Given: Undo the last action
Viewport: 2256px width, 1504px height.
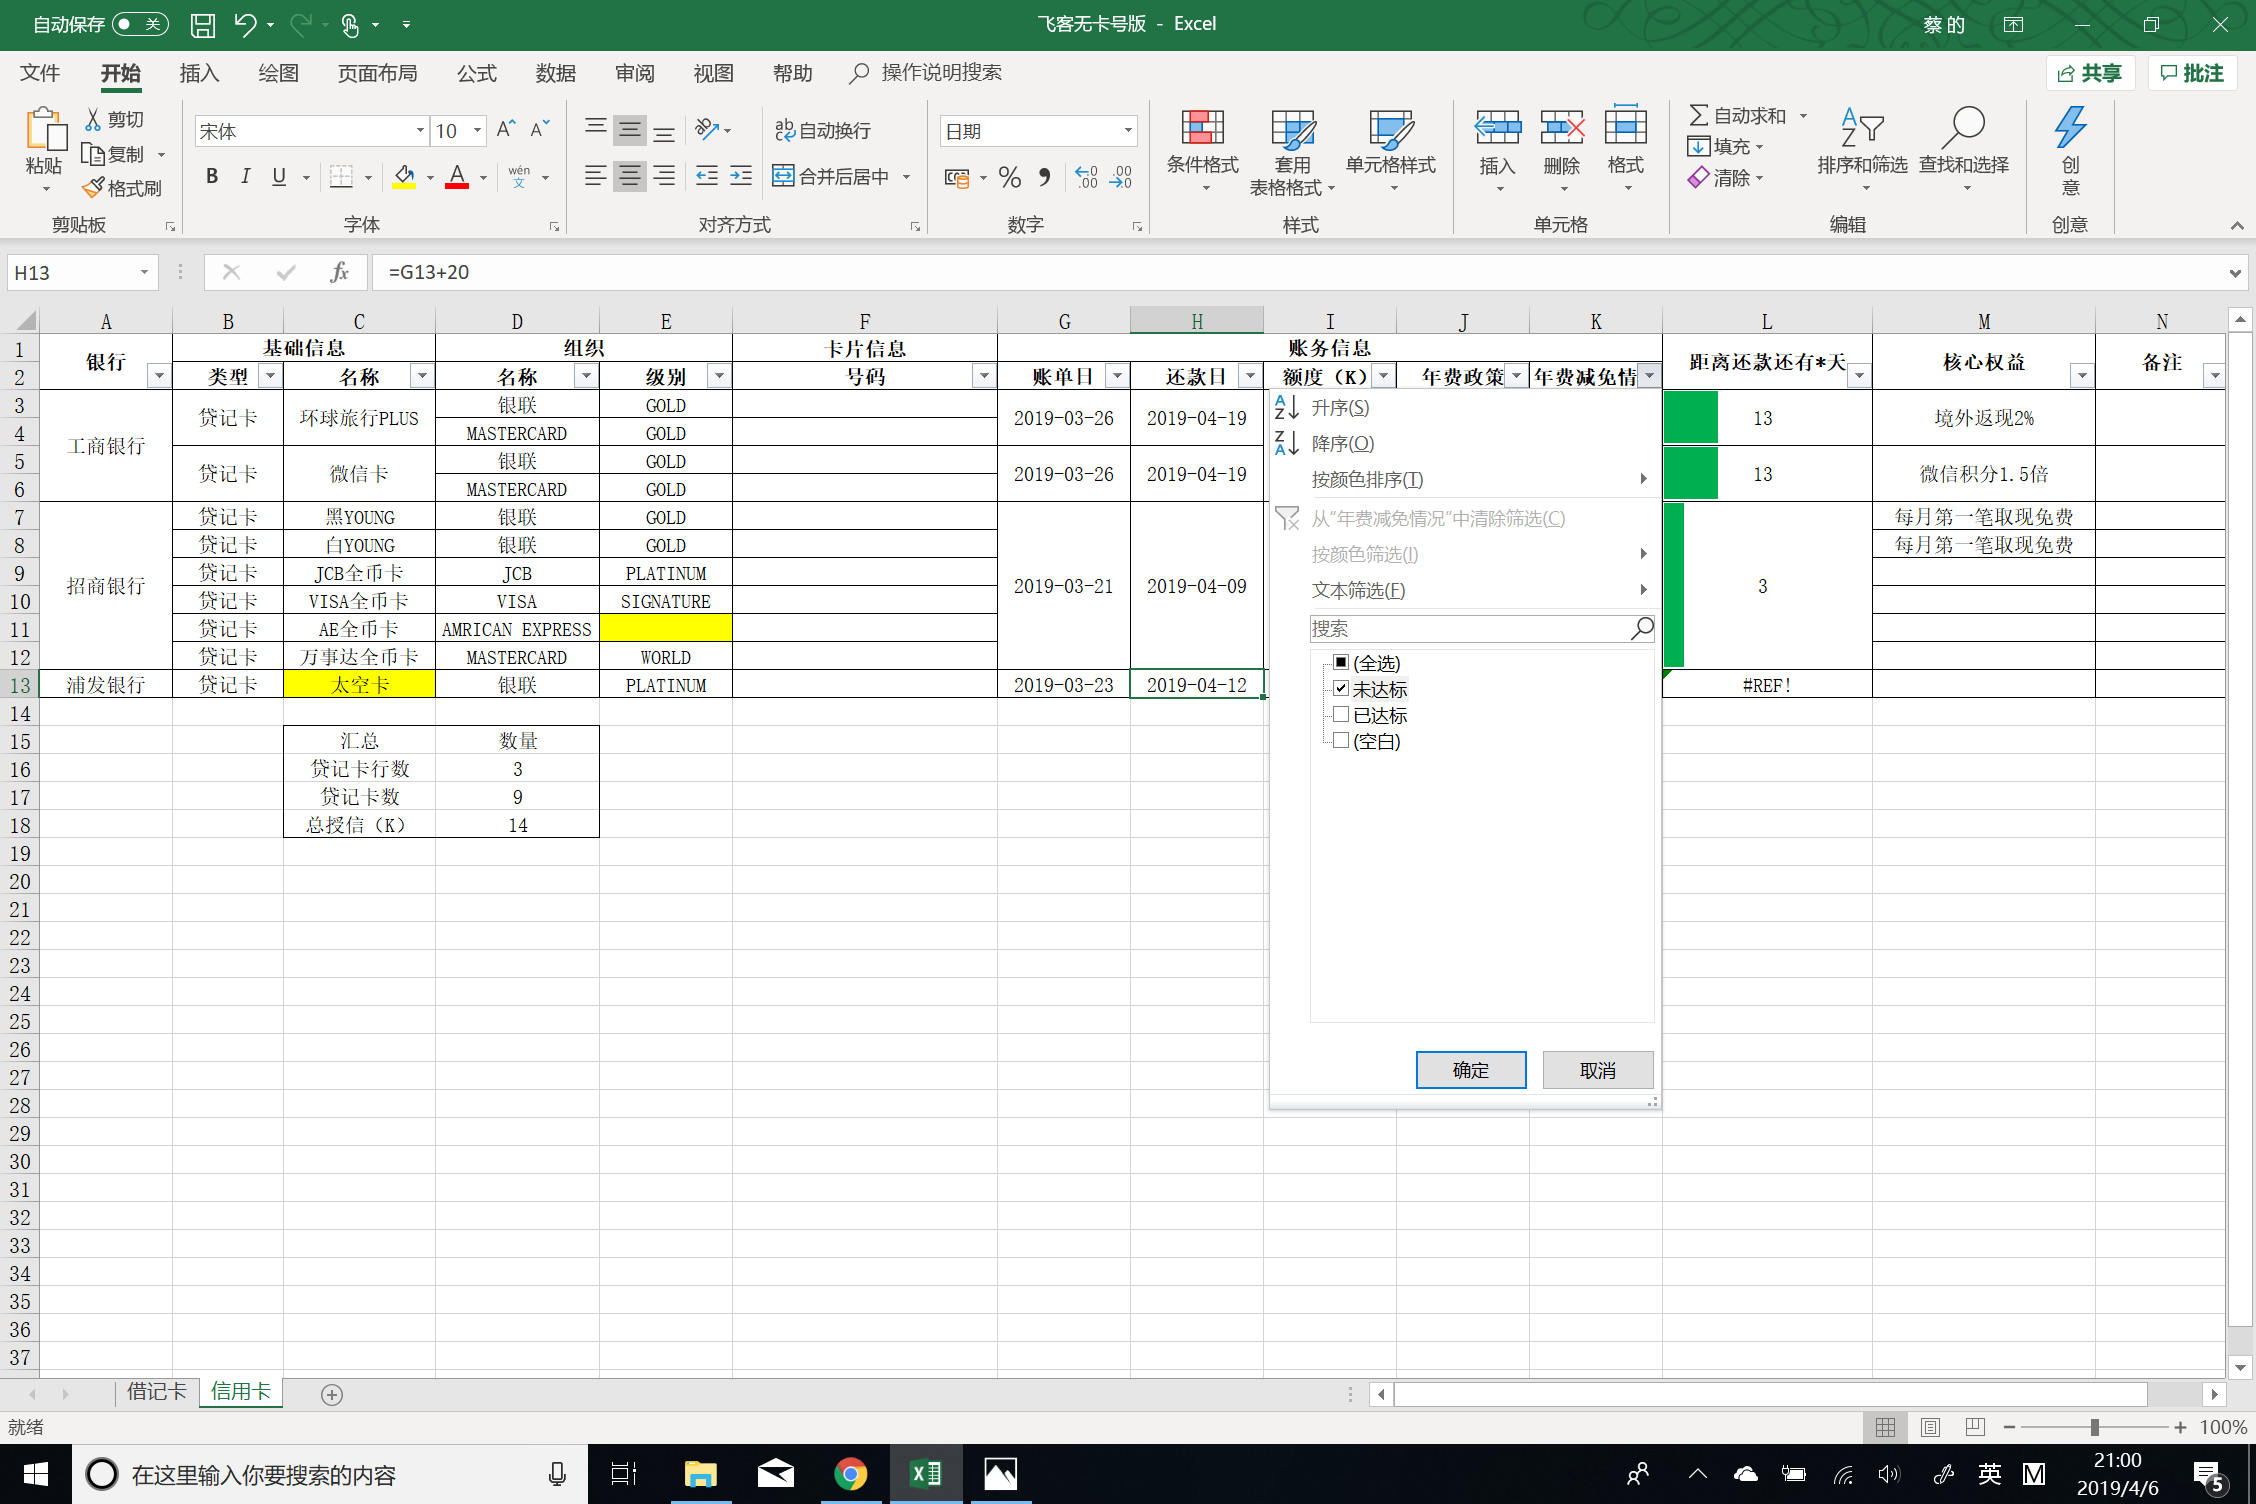Looking at the screenshot, I should coord(245,25).
